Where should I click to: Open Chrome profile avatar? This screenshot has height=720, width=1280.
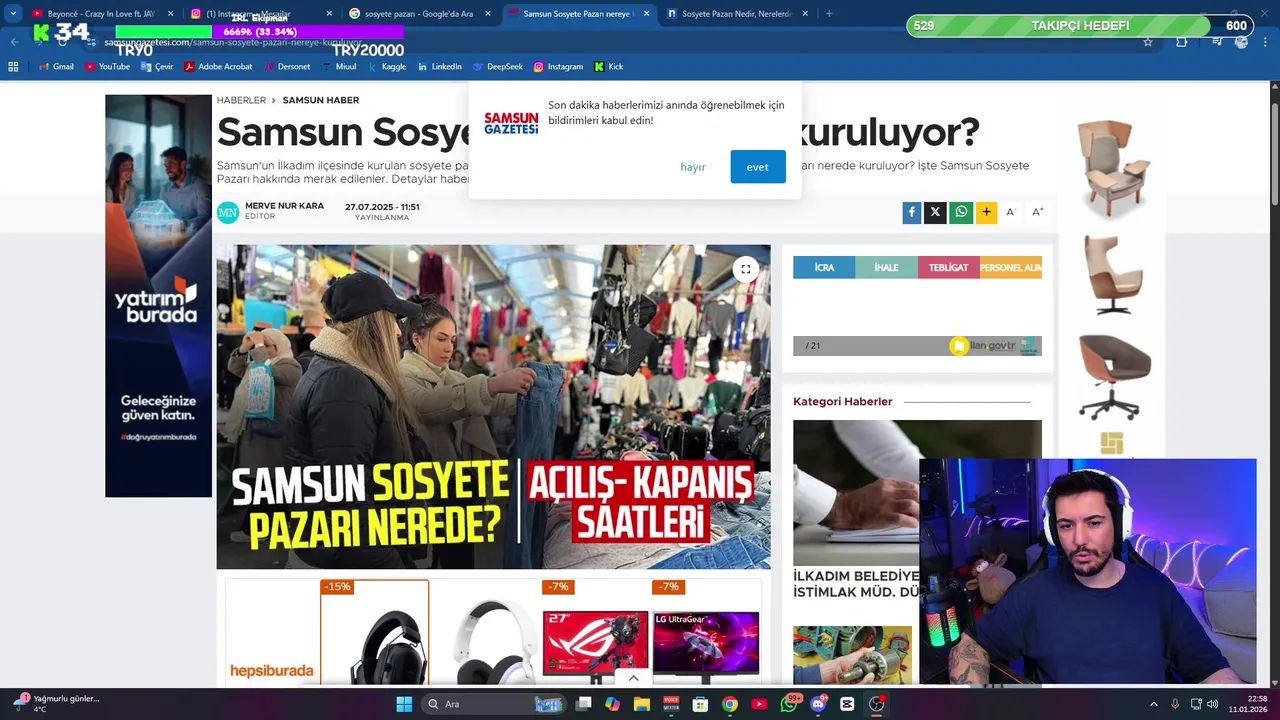coord(1241,42)
